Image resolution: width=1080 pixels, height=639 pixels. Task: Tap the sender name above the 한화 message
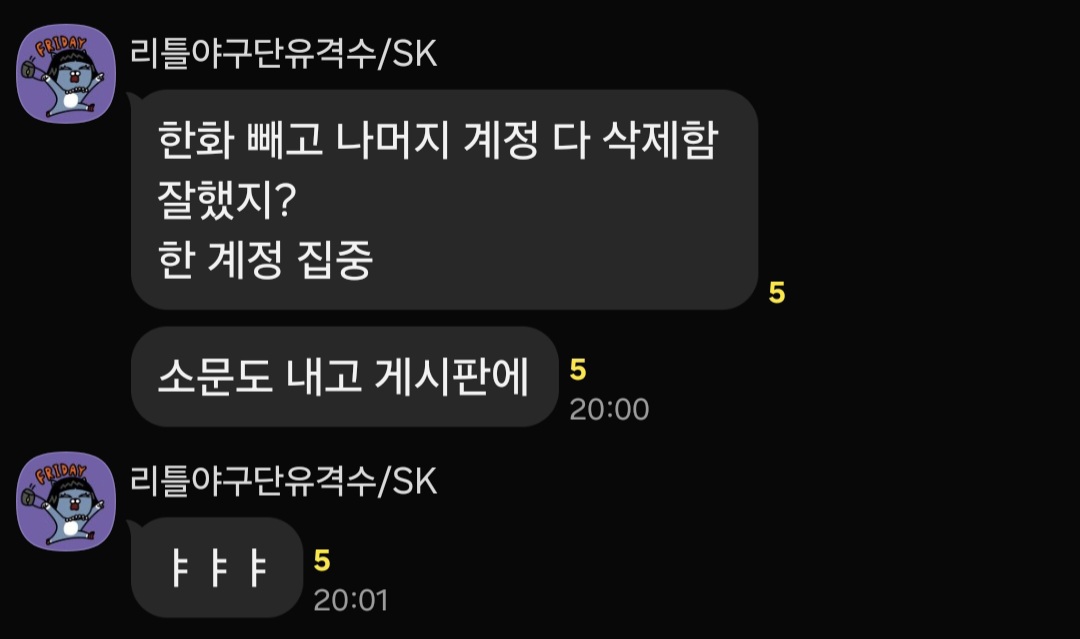coord(283,53)
